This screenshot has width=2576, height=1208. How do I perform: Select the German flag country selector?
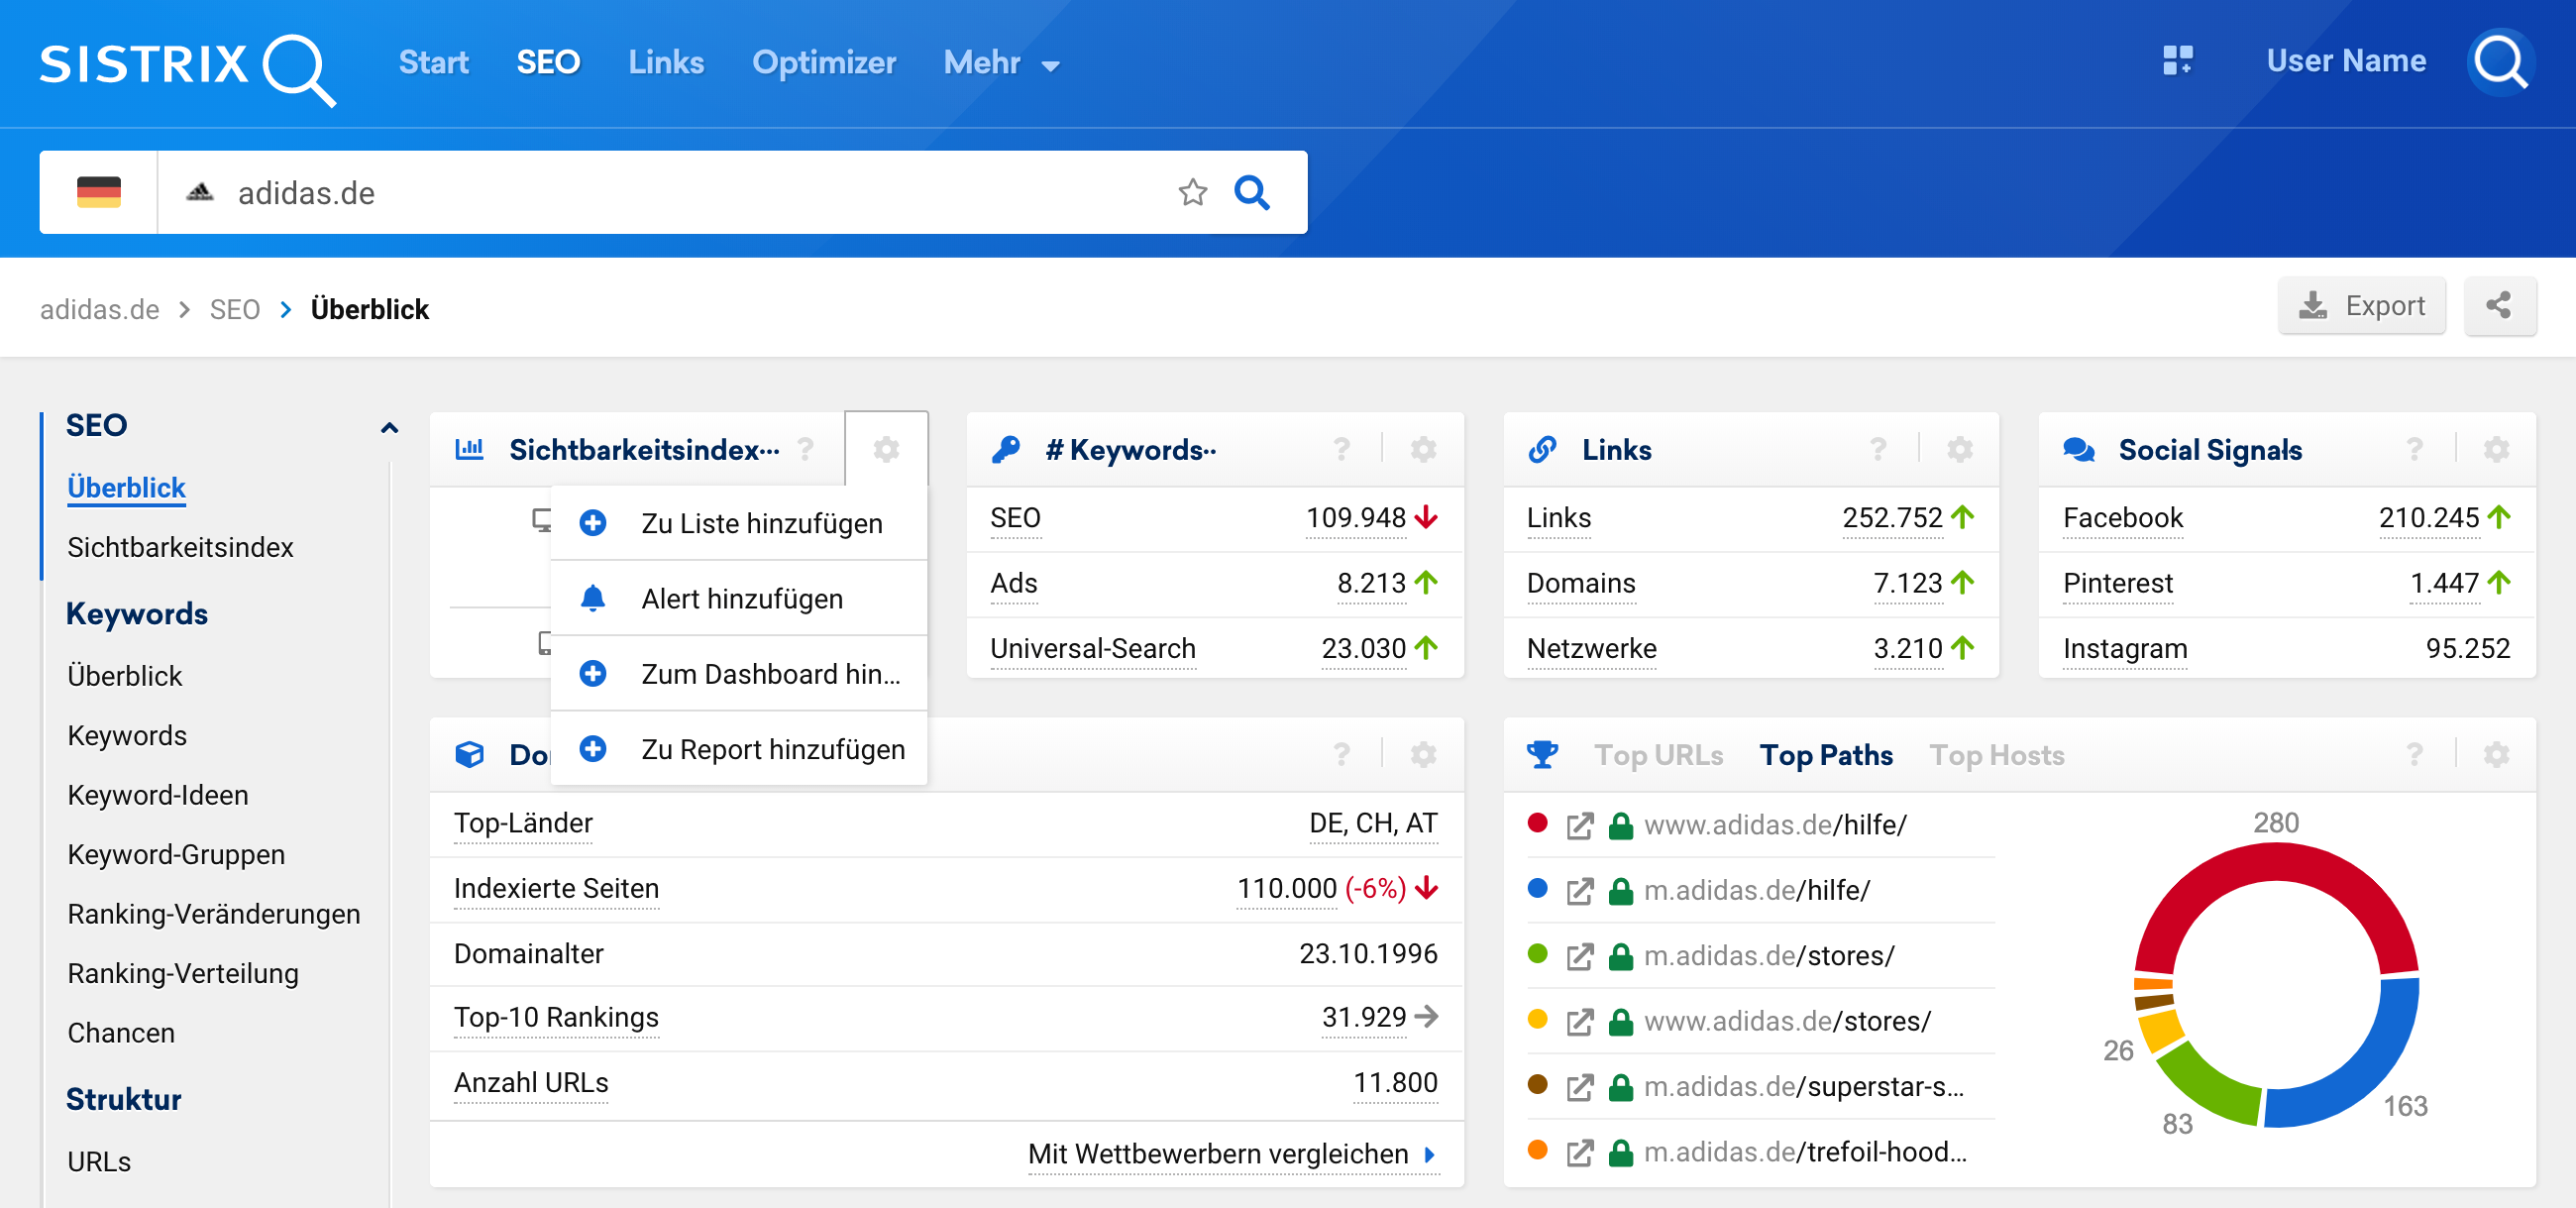[98, 192]
